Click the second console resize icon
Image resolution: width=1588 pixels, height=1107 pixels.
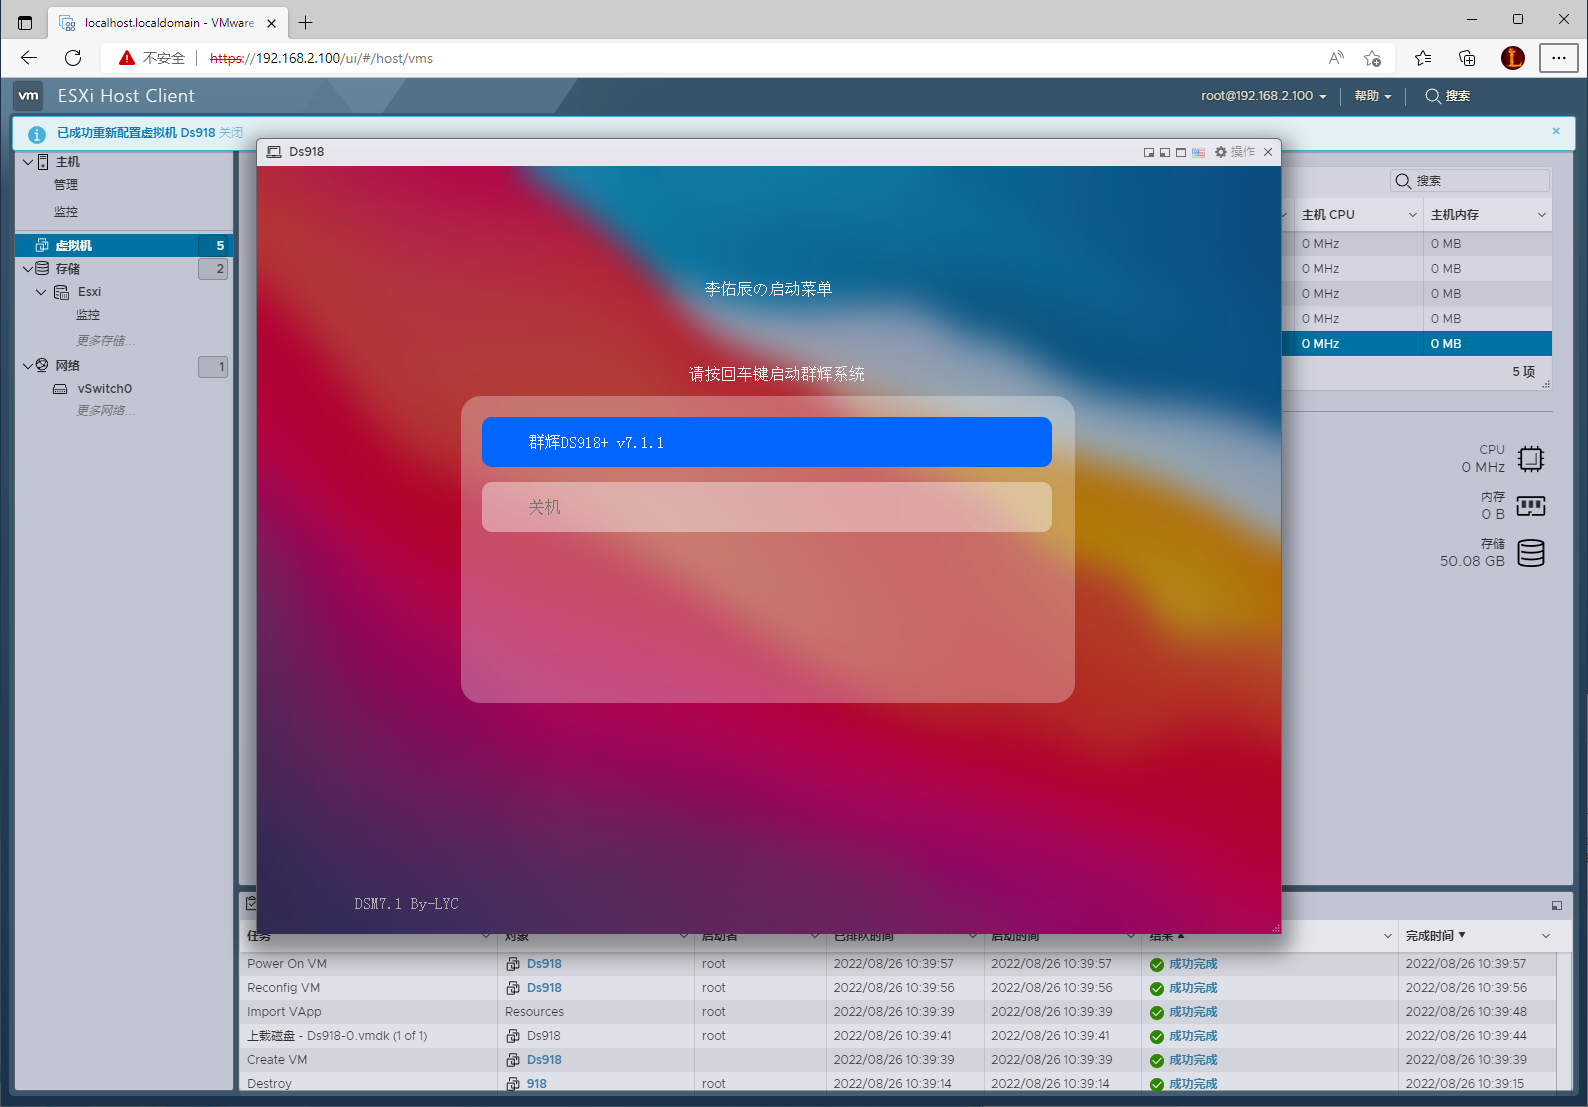point(1165,152)
